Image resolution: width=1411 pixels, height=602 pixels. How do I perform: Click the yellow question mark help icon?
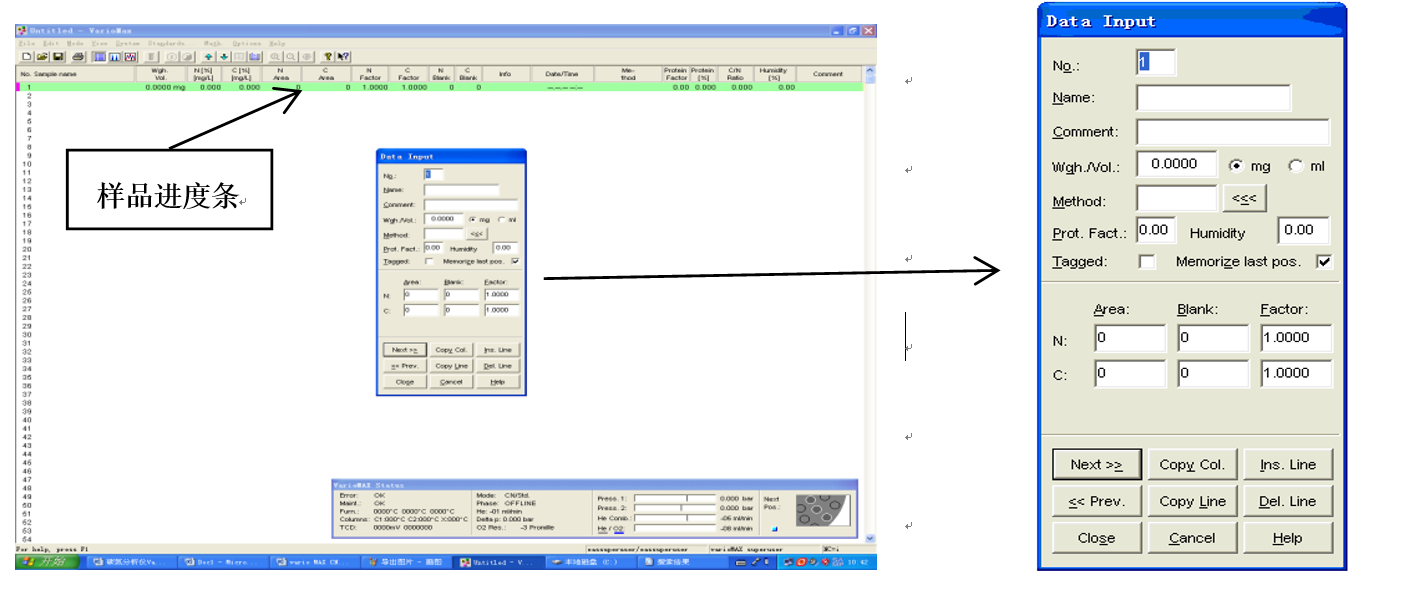(328, 57)
